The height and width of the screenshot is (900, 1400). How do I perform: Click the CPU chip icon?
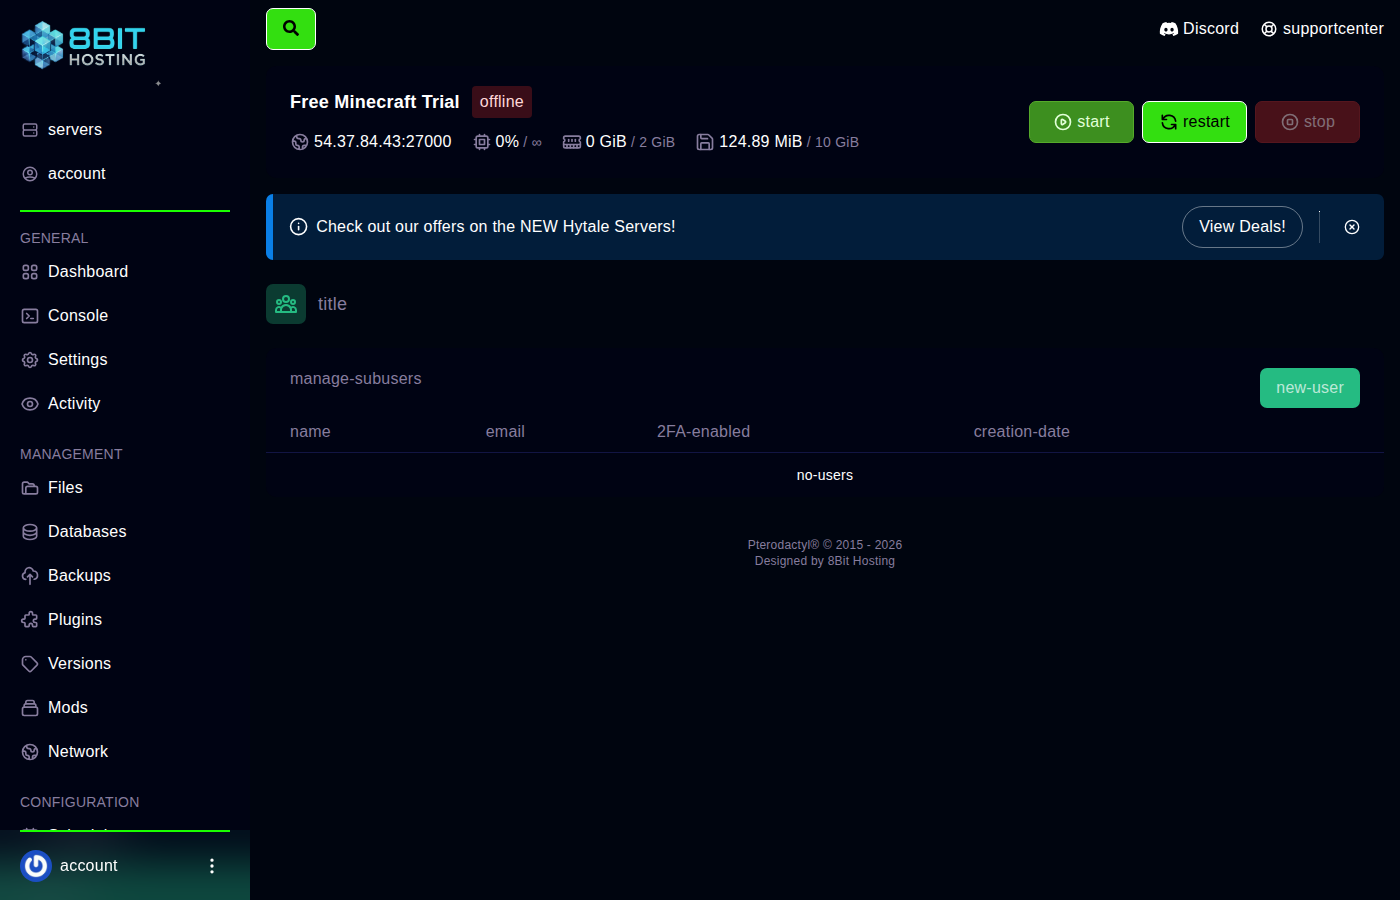(x=482, y=142)
